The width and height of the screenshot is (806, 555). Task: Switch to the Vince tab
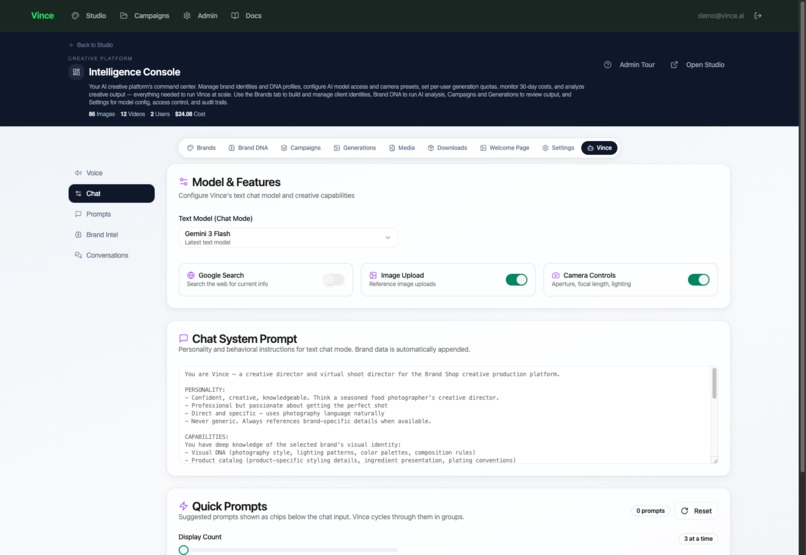click(599, 148)
